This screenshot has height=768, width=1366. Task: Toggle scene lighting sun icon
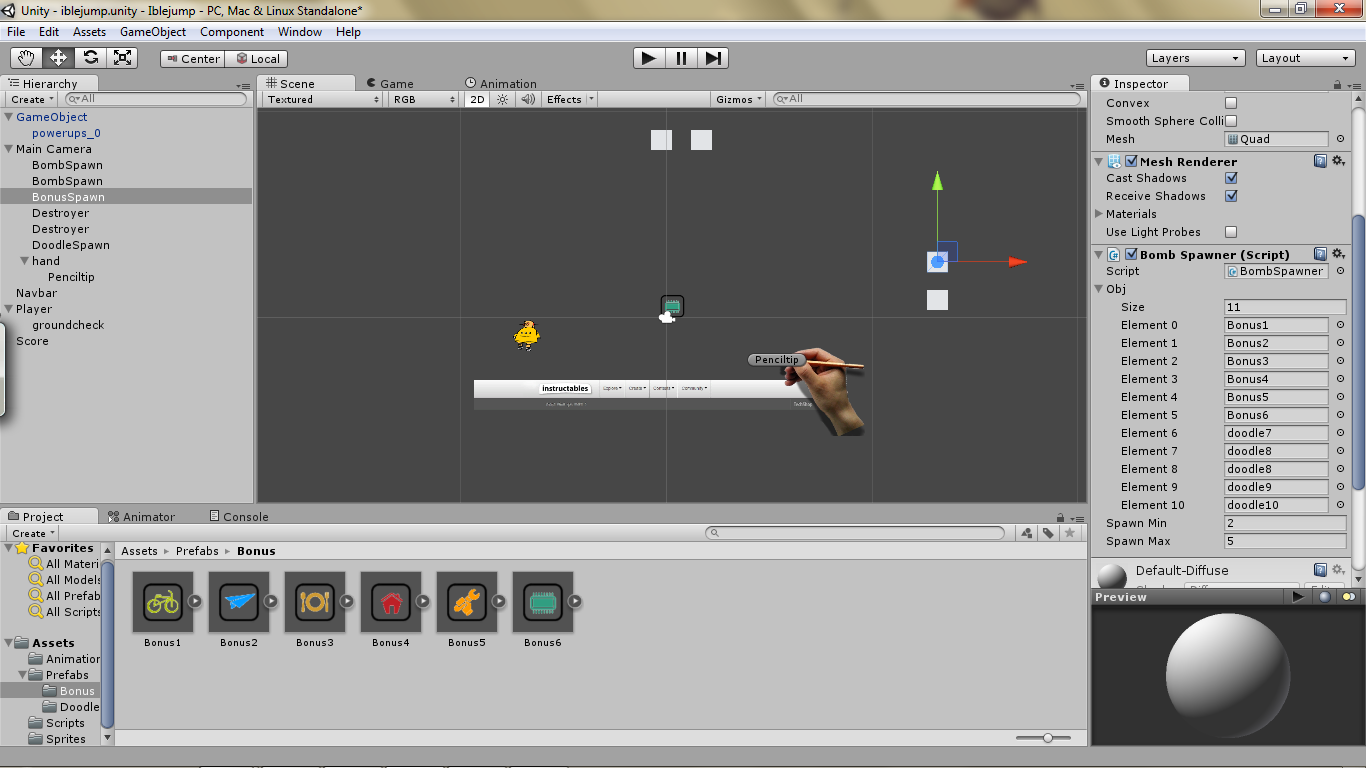[503, 99]
